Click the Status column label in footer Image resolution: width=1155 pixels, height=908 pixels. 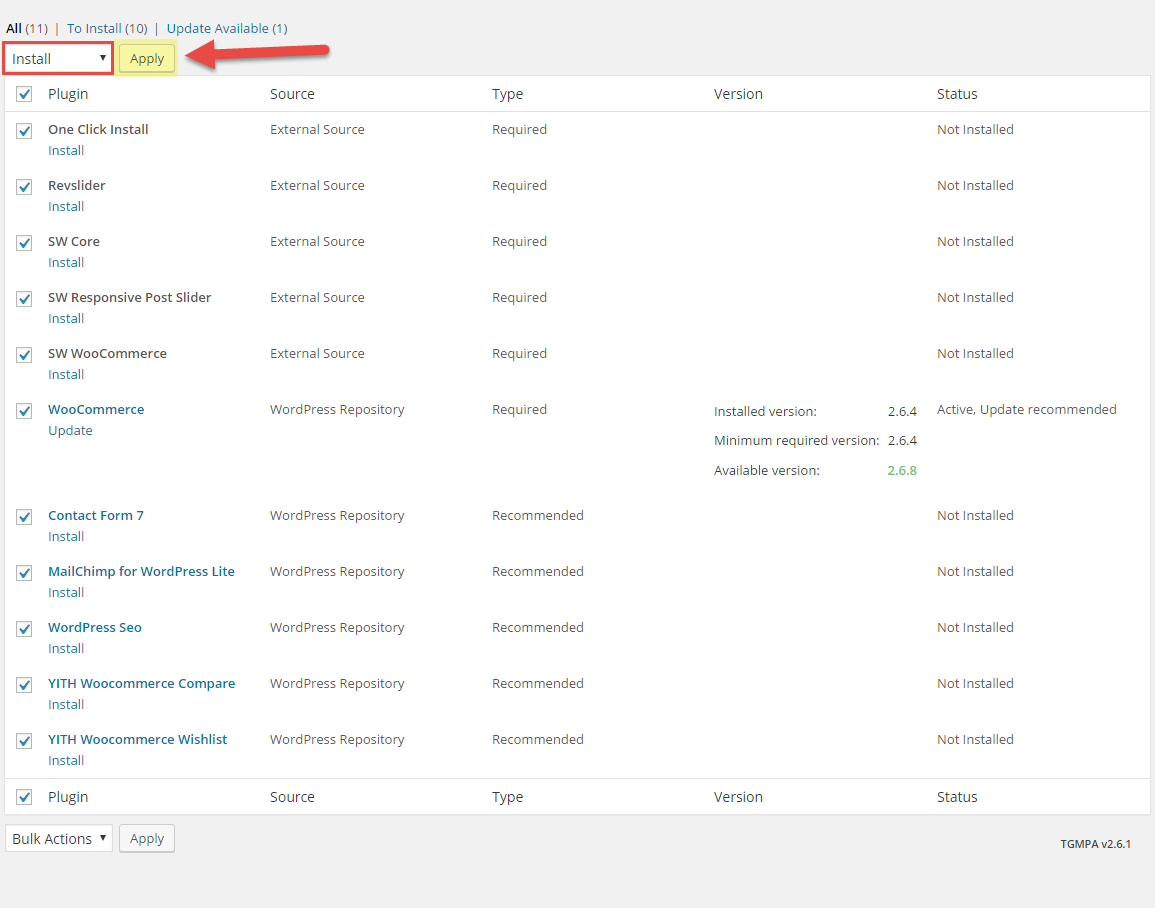point(957,798)
